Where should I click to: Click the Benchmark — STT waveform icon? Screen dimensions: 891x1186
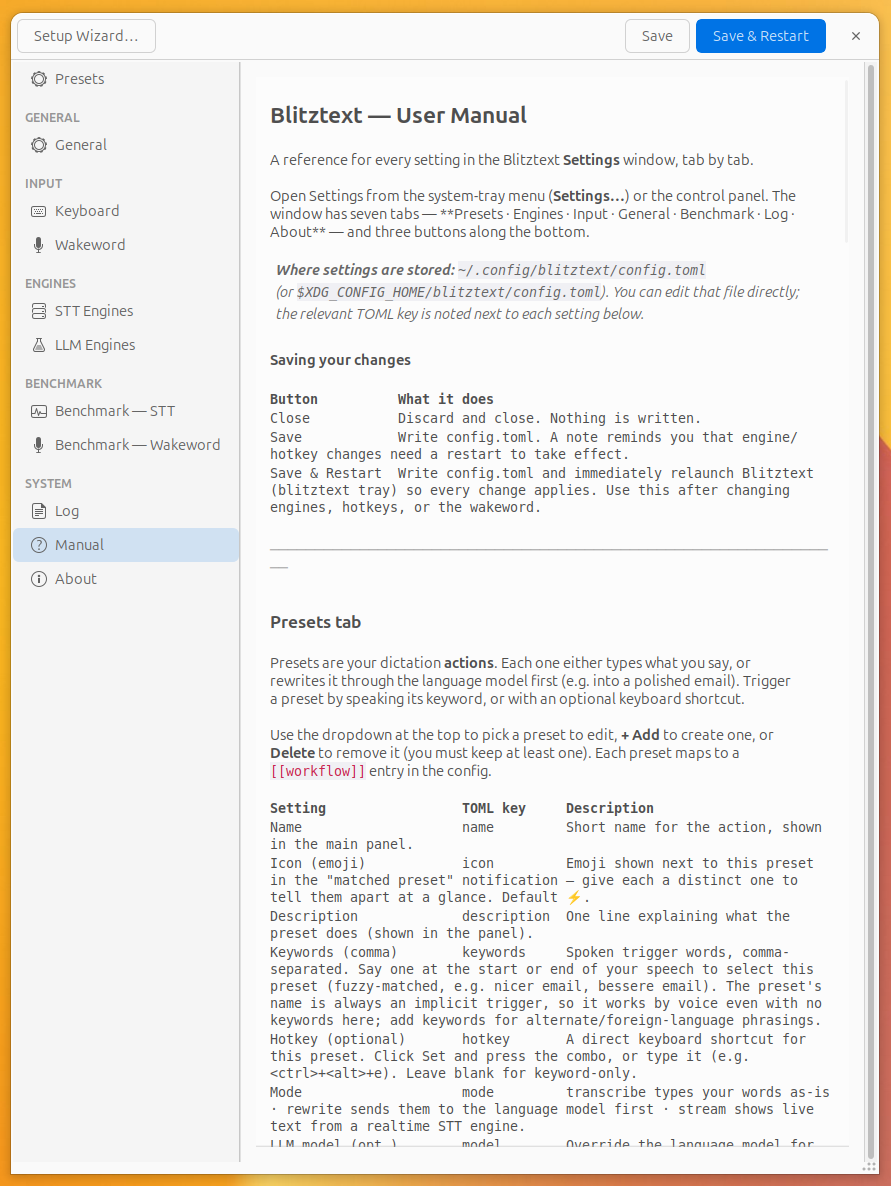39,411
